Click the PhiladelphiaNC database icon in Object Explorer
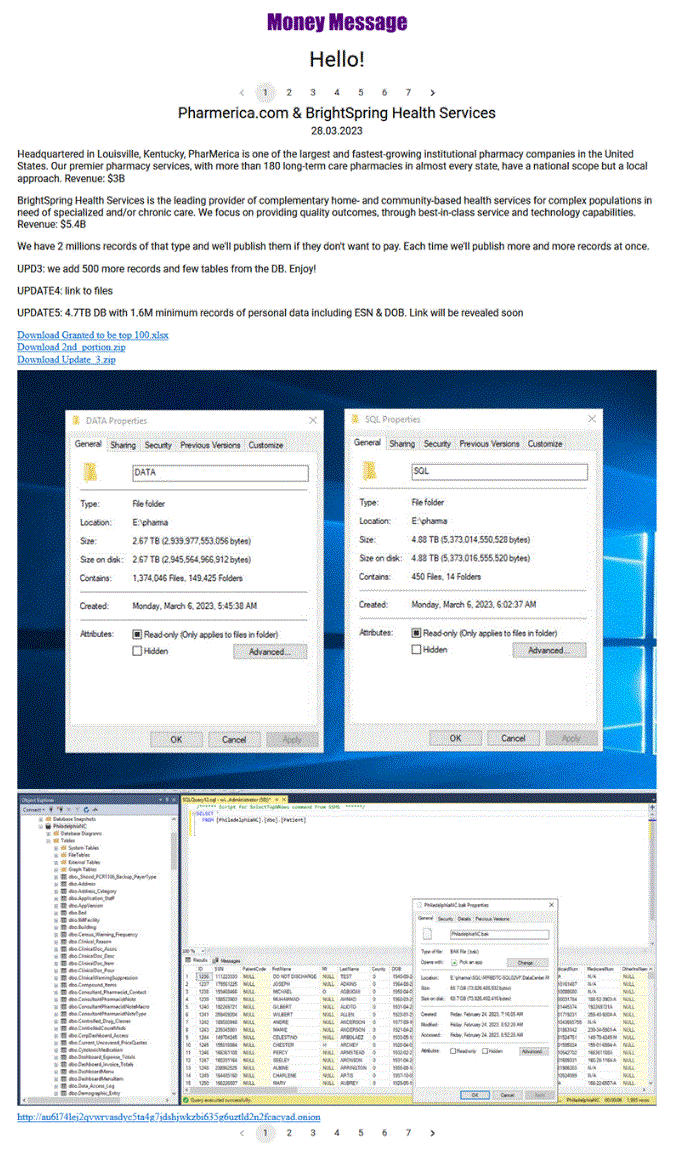 (48, 826)
